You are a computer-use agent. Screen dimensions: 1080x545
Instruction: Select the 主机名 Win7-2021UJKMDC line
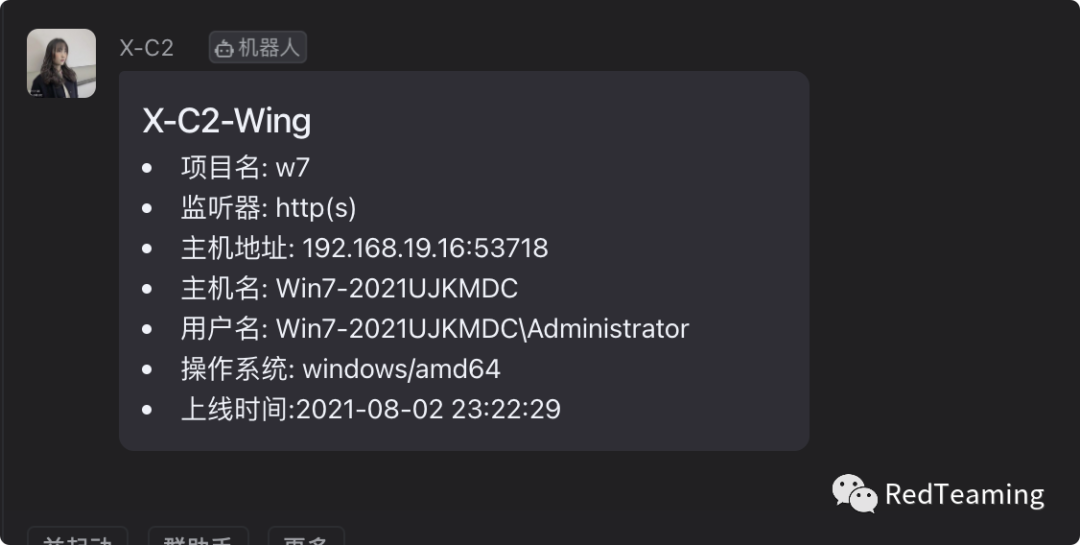349,289
